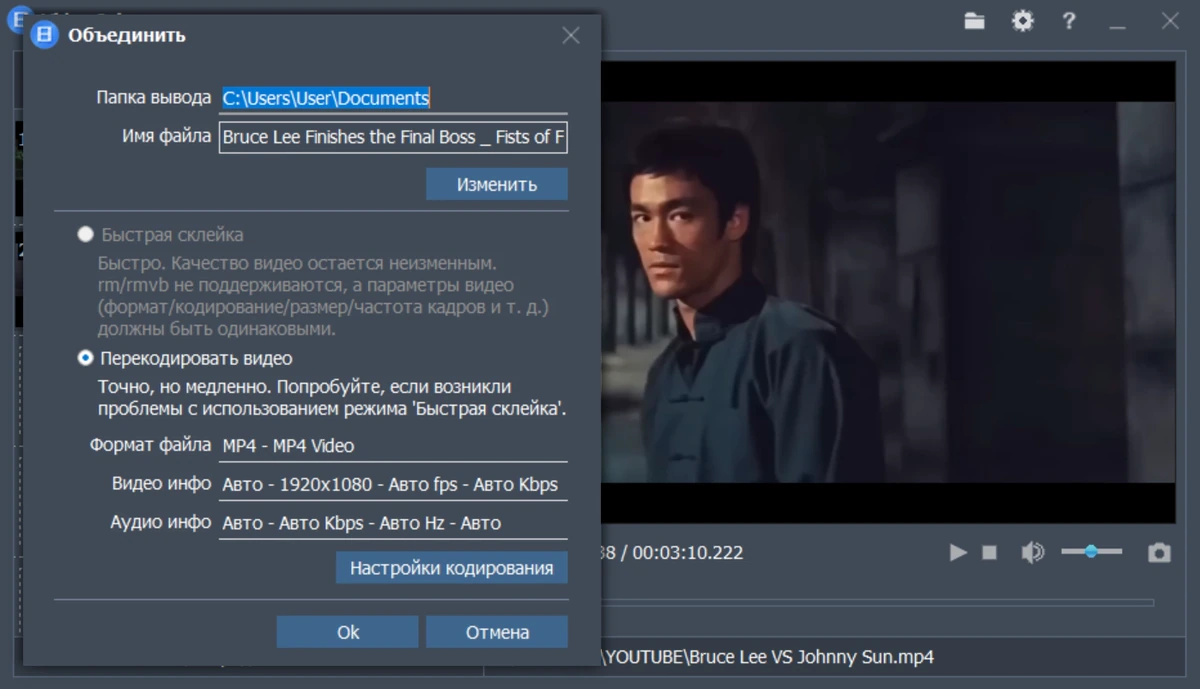Viewport: 1200px width, 689px height.
Task: Open Настройки кодирования
Action: (x=451, y=568)
